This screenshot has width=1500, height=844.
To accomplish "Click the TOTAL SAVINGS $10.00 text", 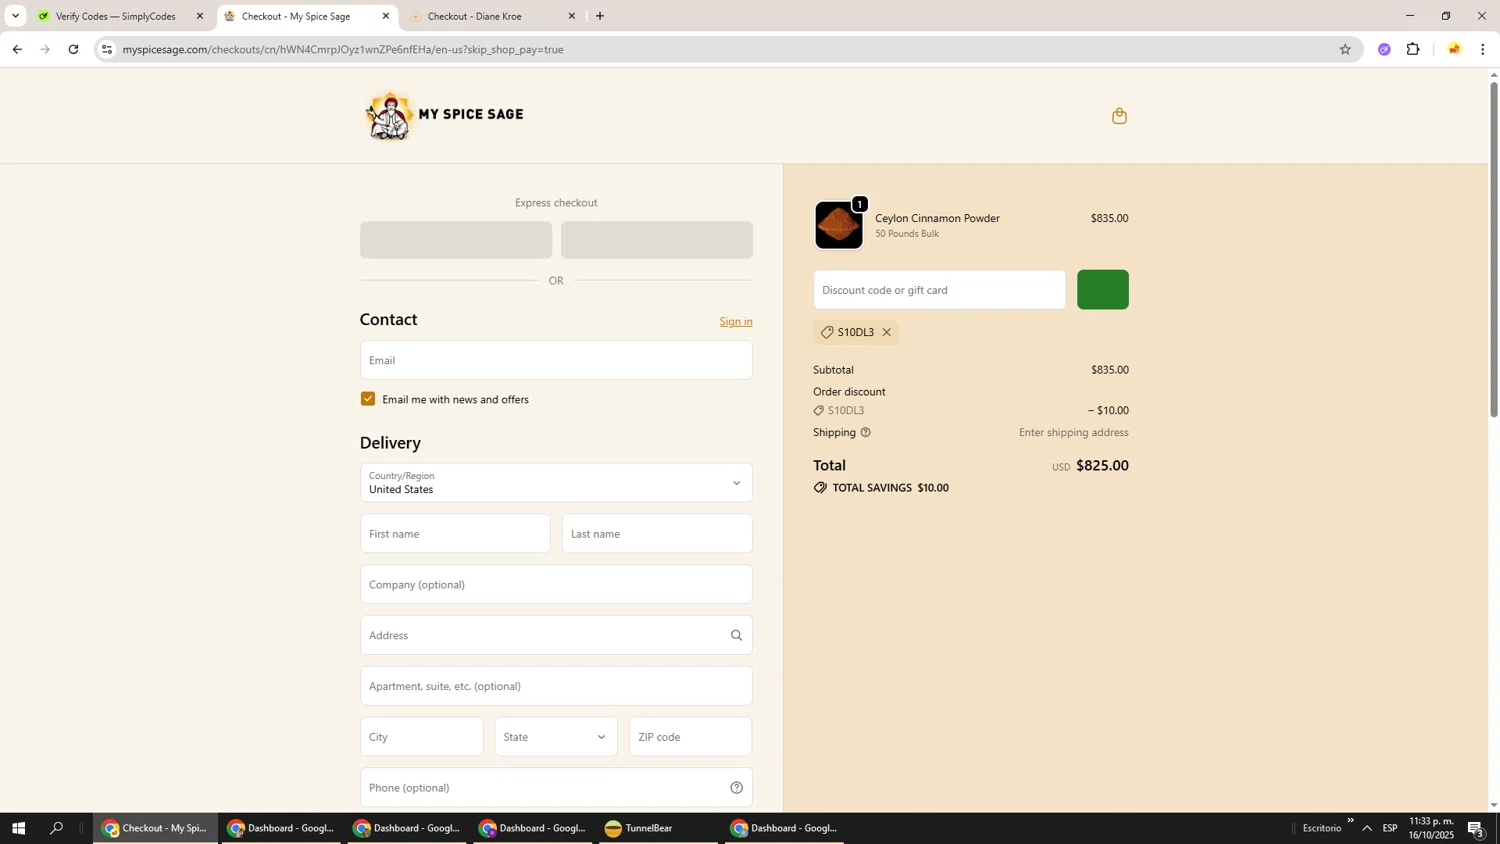I will (881, 488).
